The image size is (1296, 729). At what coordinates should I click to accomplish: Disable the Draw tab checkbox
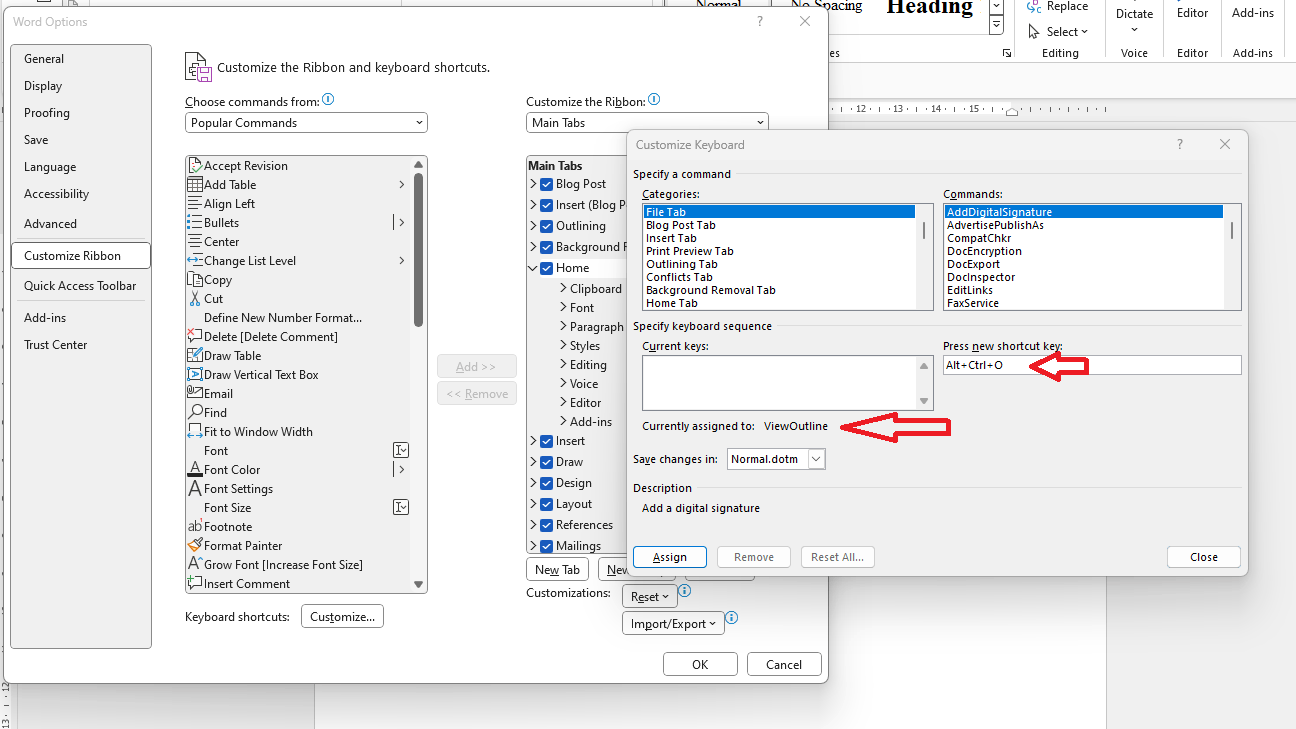coord(546,462)
